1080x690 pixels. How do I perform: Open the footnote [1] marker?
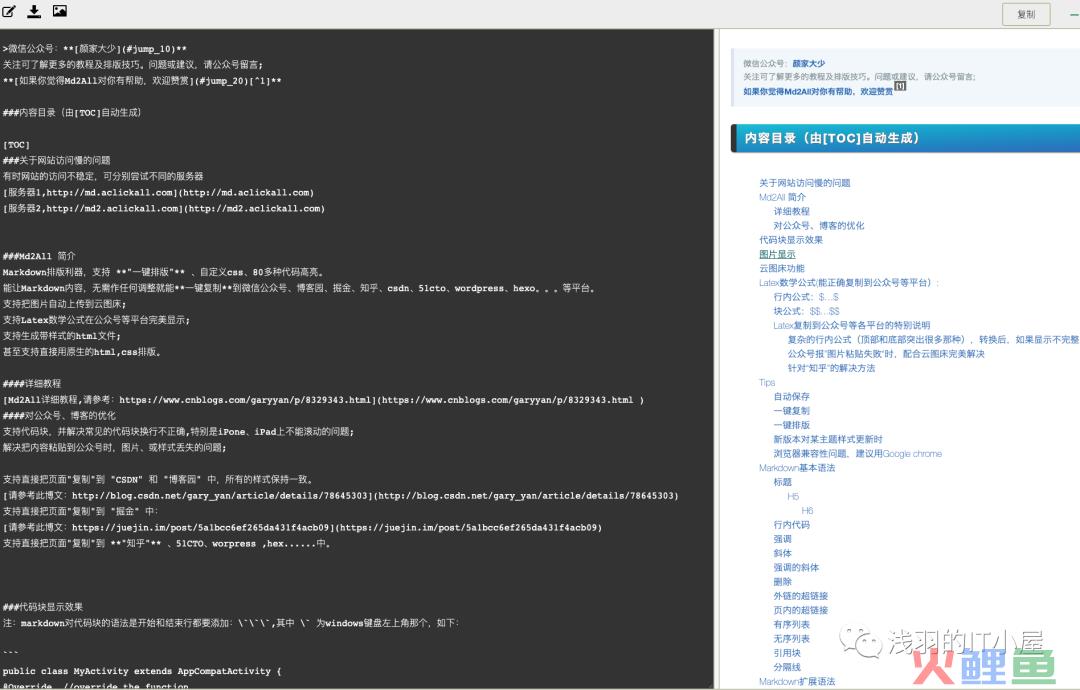pos(900,86)
